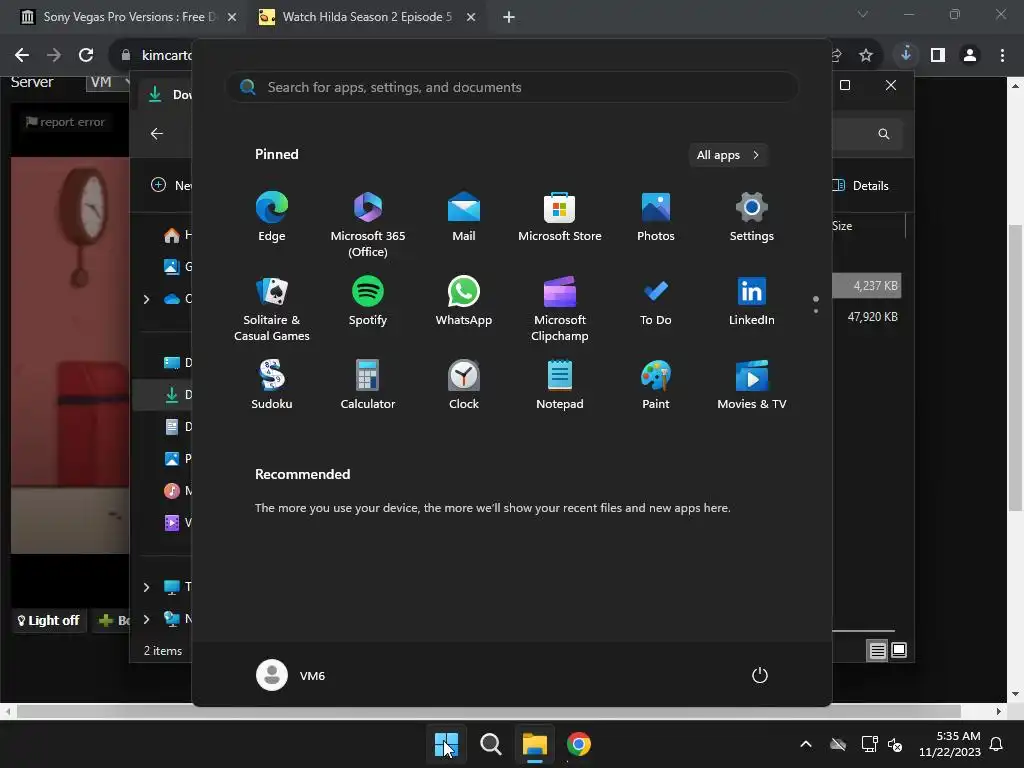Switch to Watch Hilda Season 2 tab
This screenshot has width=1024, height=768.
368,17
